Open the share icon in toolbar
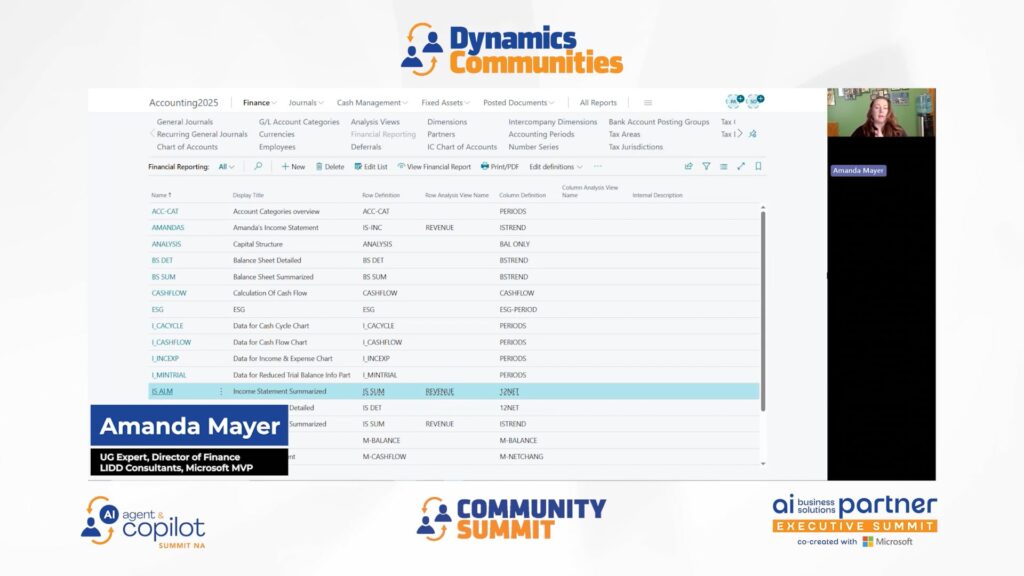This screenshot has width=1024, height=576. point(688,167)
